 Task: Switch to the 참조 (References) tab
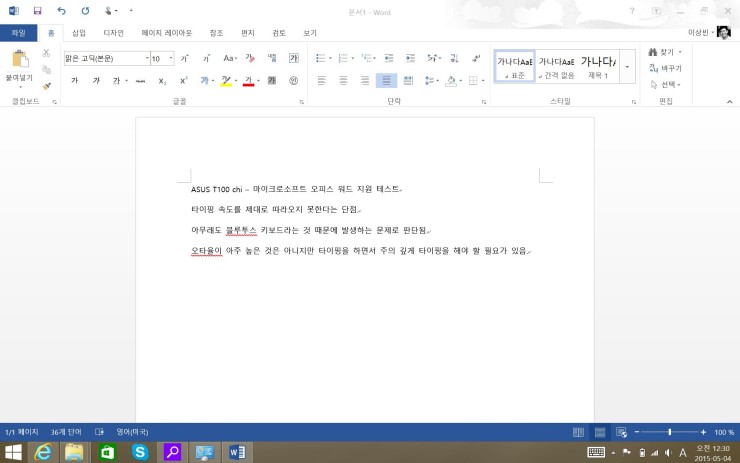pos(216,33)
